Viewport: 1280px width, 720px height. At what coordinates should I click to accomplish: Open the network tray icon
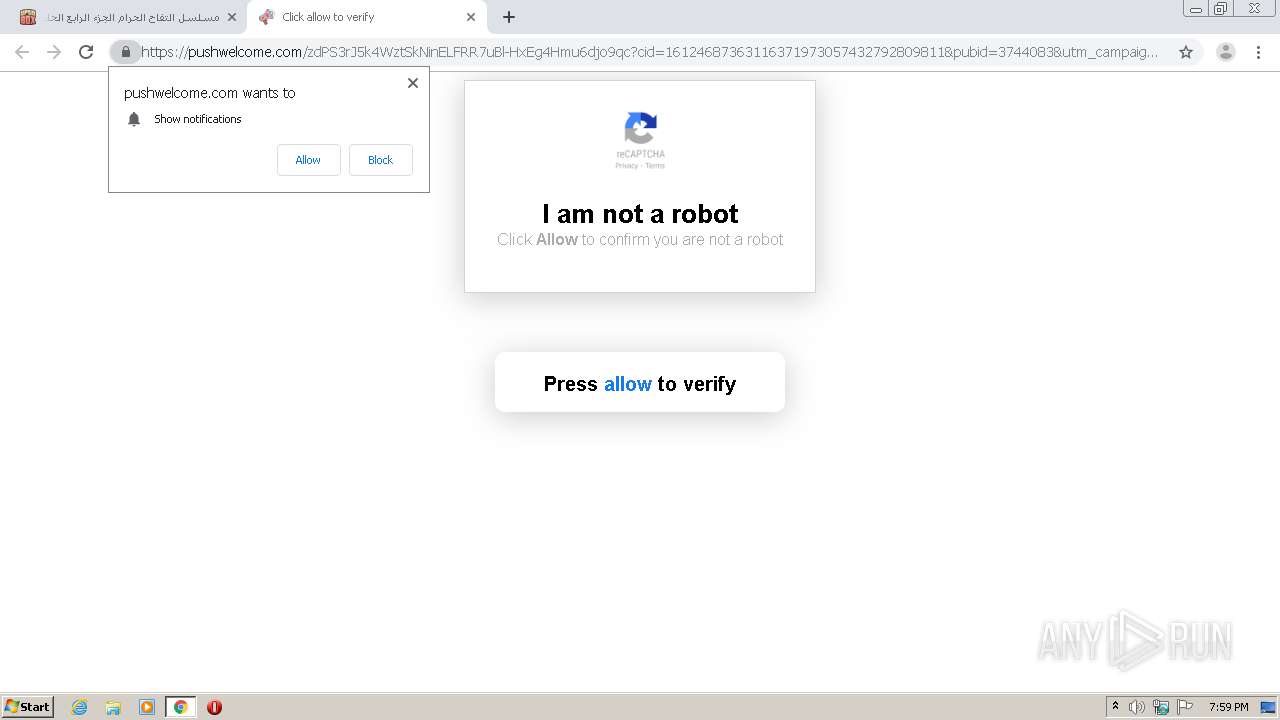click(1161, 707)
